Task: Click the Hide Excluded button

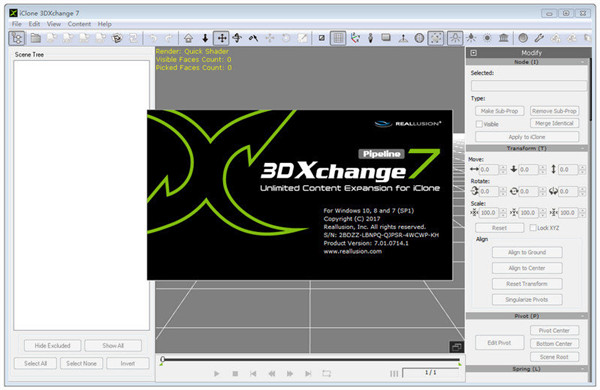Action: point(52,346)
